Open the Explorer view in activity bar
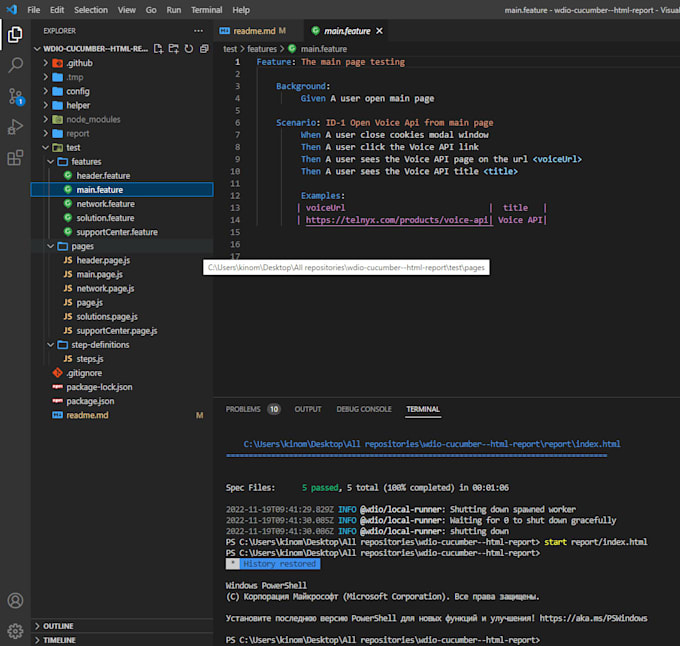The image size is (680, 646). click(x=15, y=35)
